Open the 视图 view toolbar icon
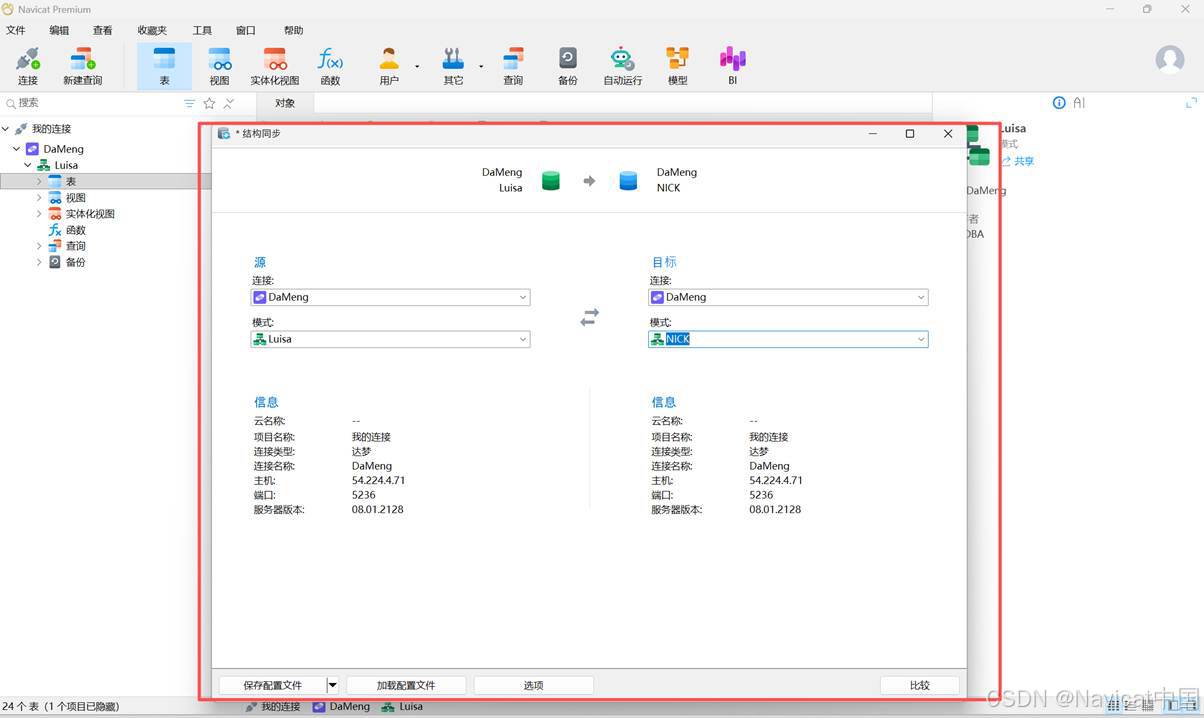Viewport: 1204px width, 718px height. pos(219,66)
